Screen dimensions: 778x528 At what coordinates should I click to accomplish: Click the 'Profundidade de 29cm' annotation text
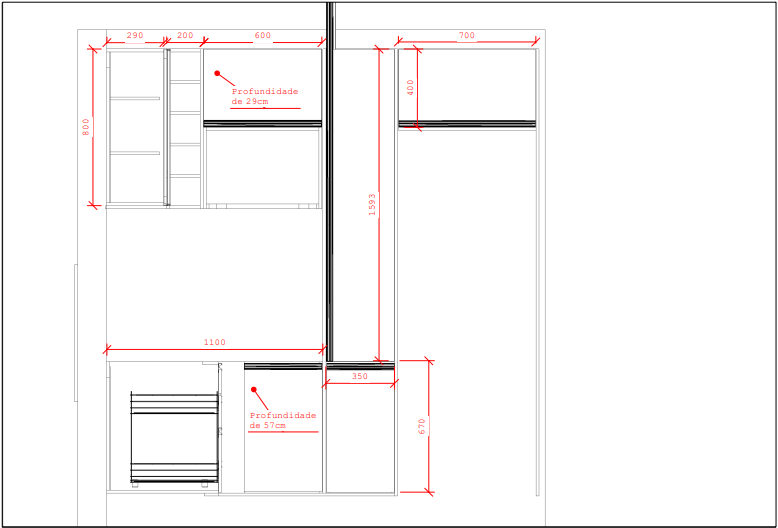tap(265, 97)
